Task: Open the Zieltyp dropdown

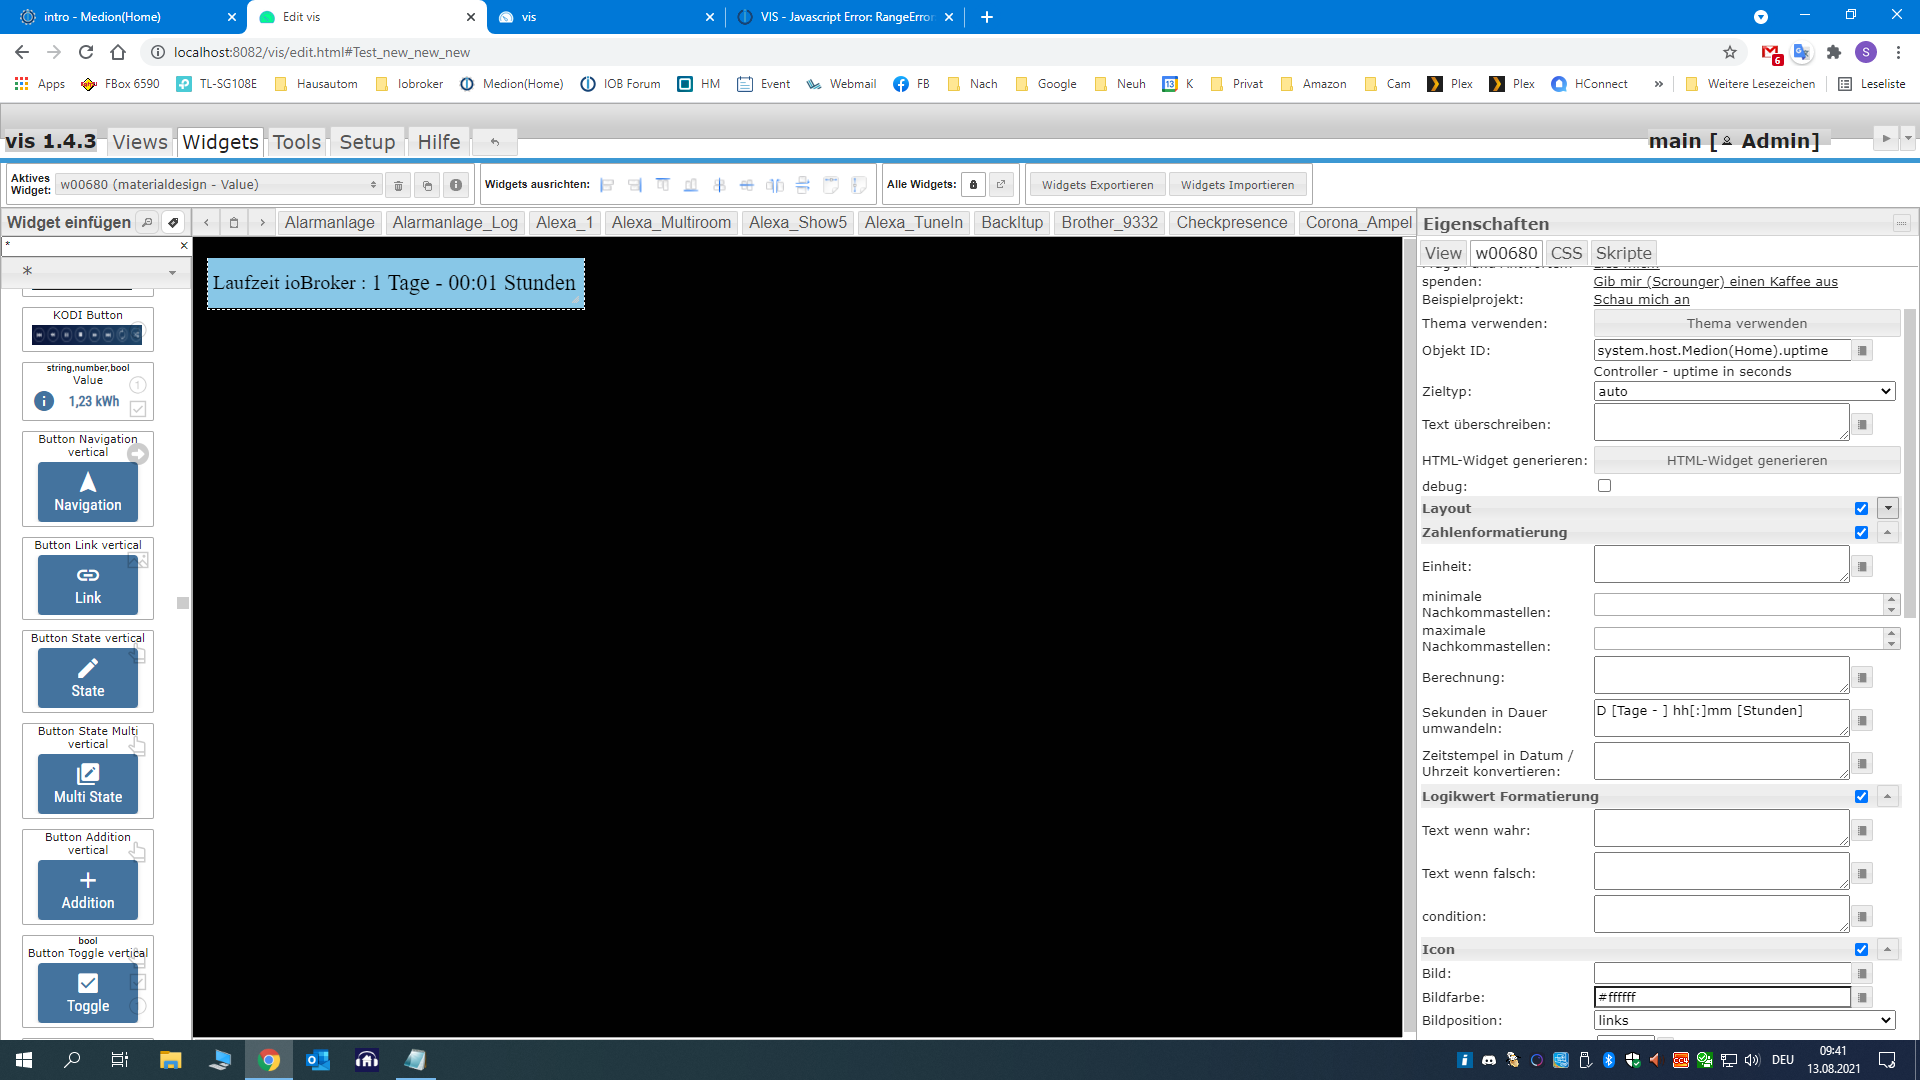Action: point(1743,392)
